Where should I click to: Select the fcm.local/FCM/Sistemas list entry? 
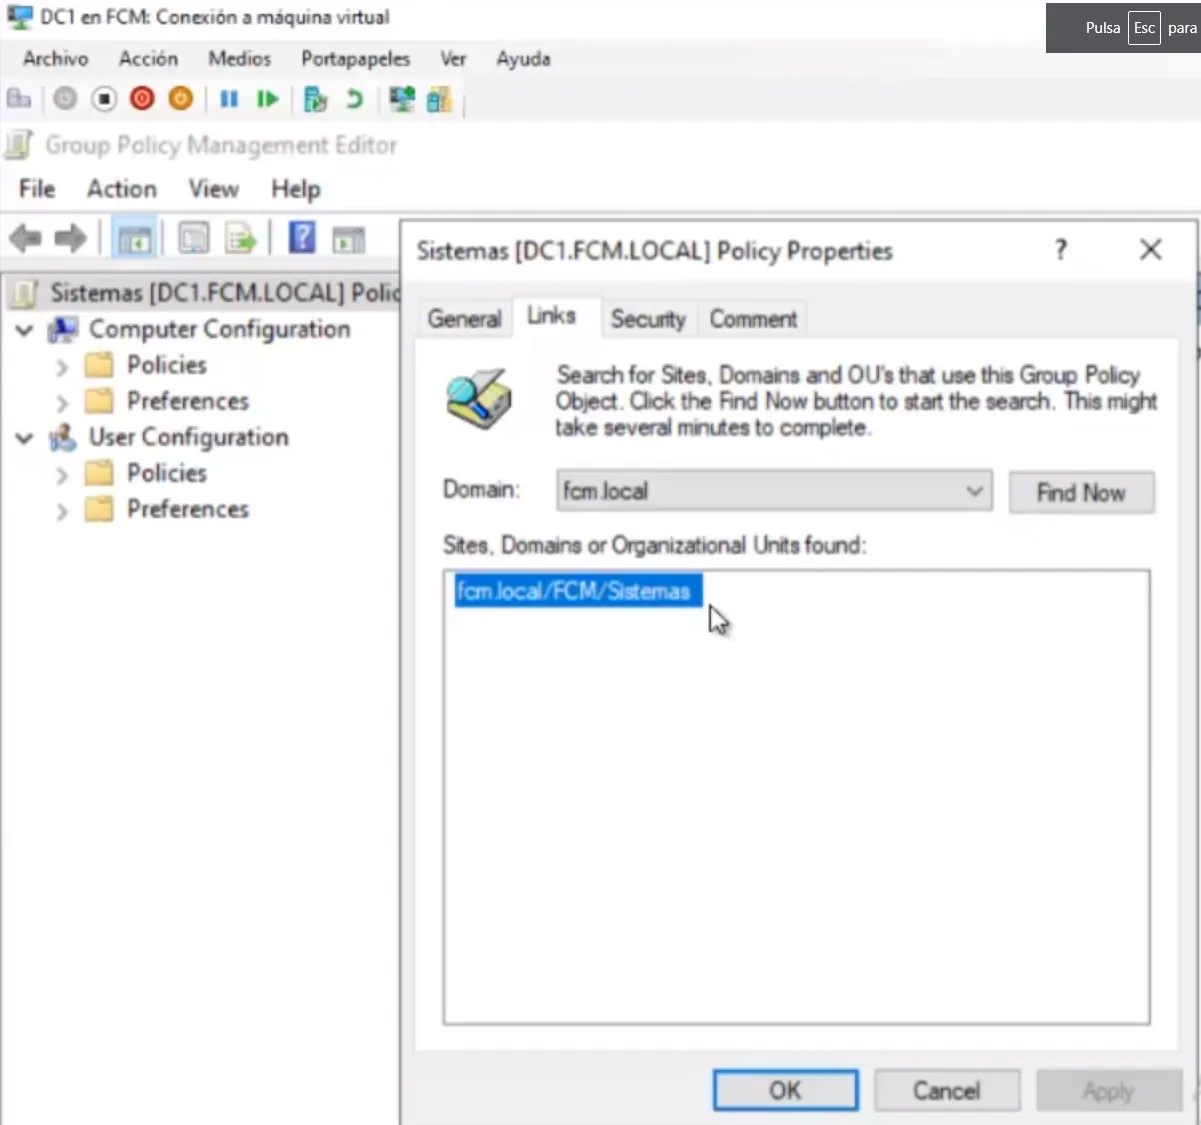pos(573,591)
